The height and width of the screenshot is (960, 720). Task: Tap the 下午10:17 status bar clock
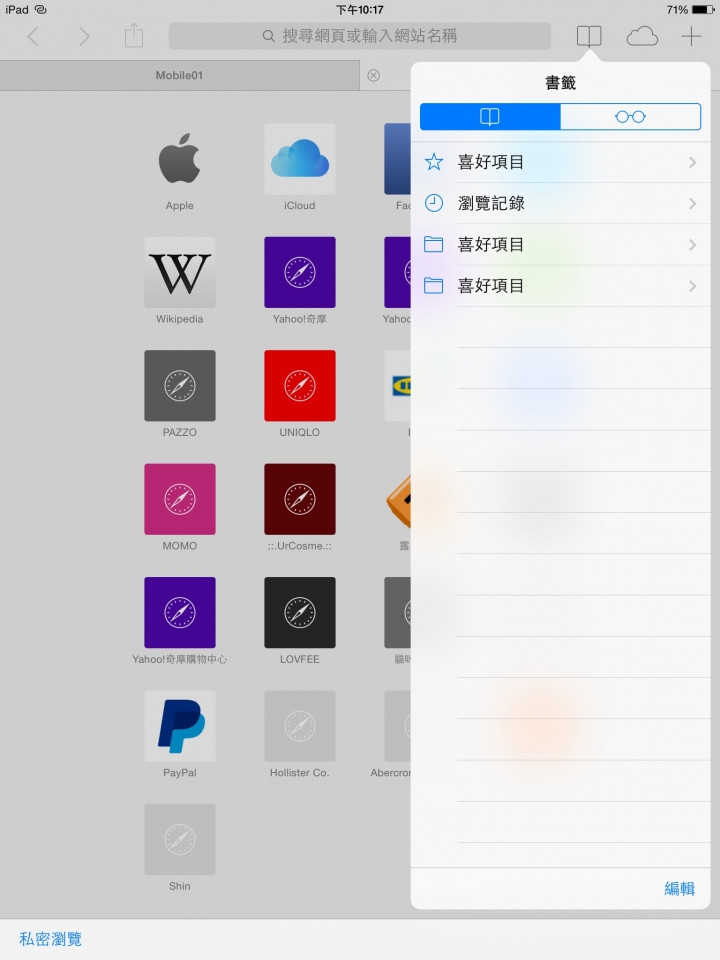tap(360, 10)
